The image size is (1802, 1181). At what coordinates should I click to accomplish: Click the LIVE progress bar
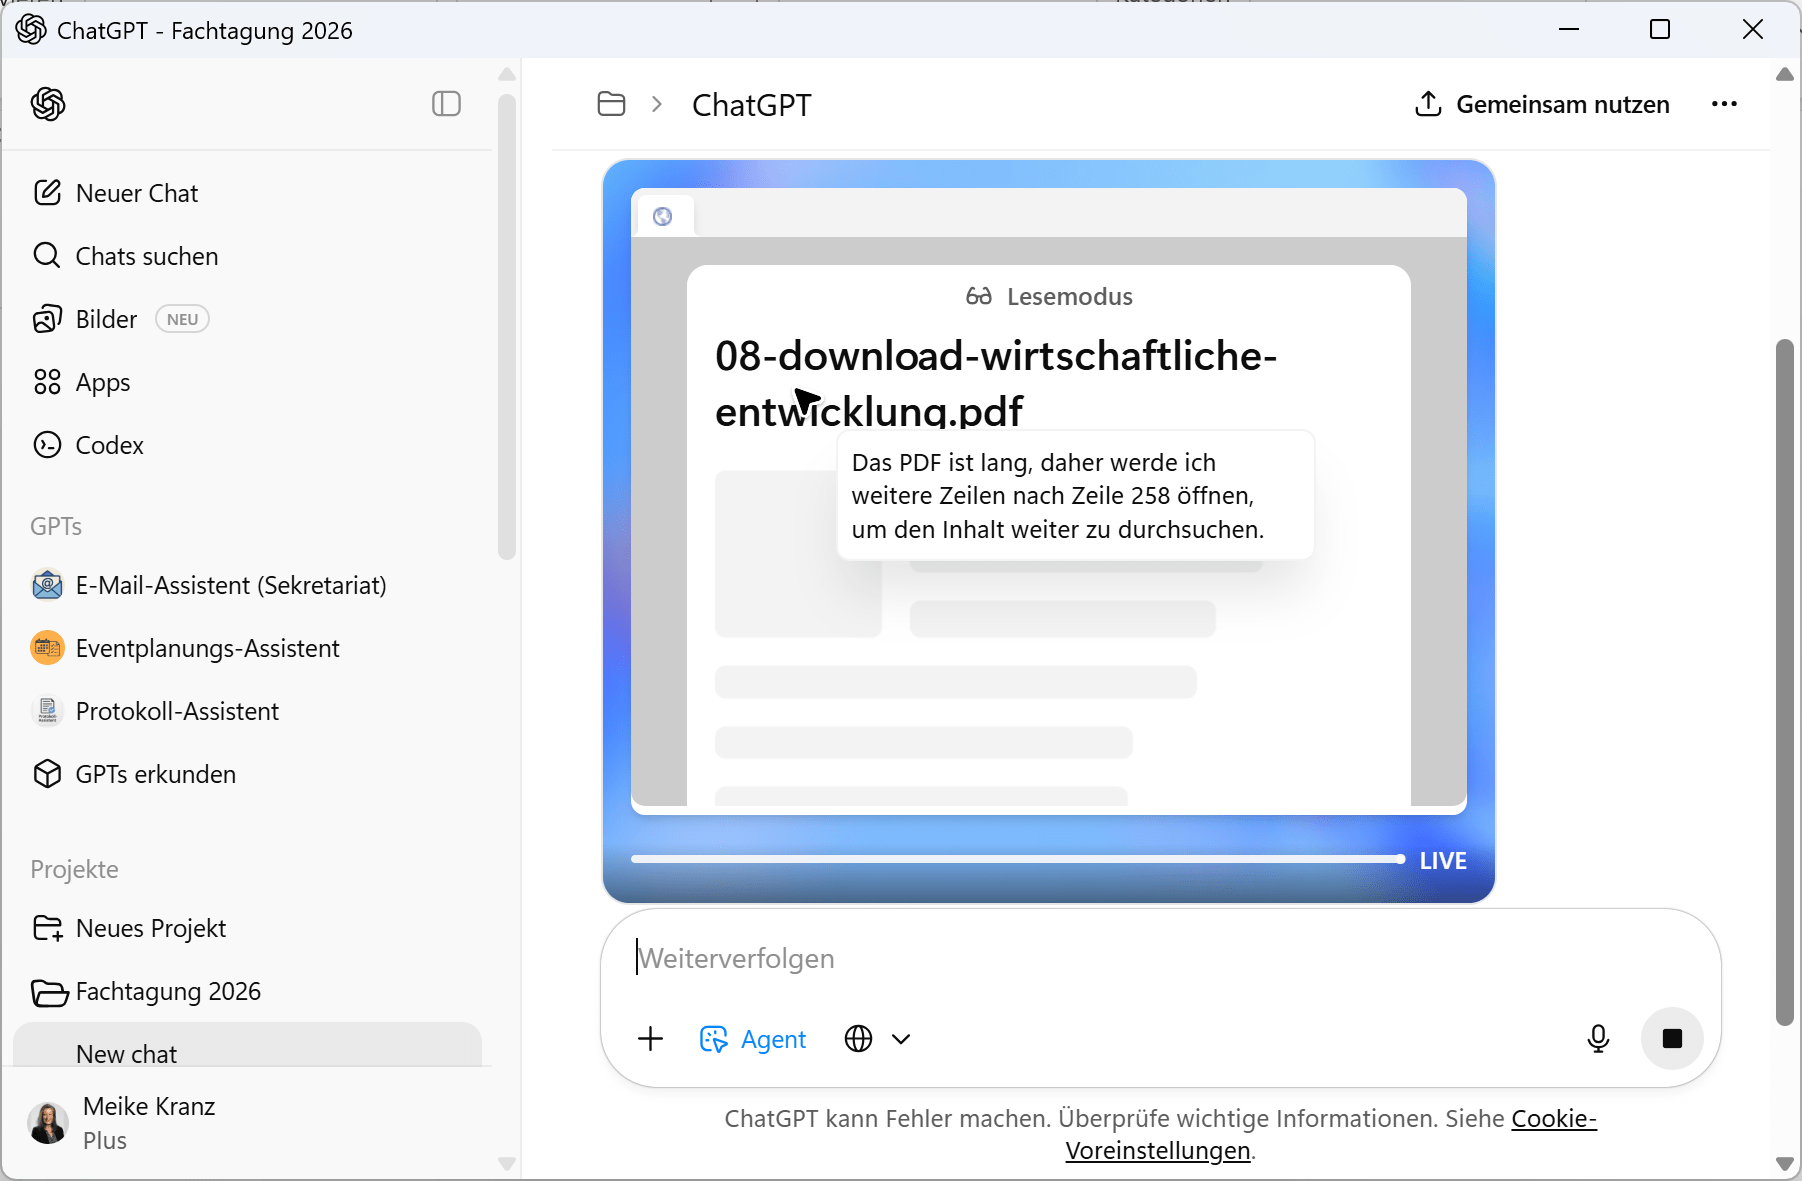[x=1017, y=859]
